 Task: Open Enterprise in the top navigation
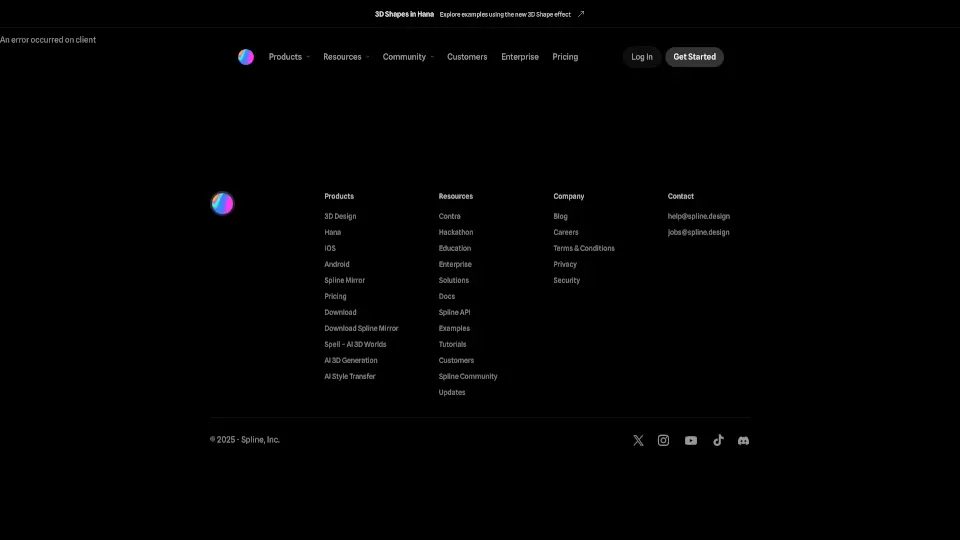pos(520,57)
